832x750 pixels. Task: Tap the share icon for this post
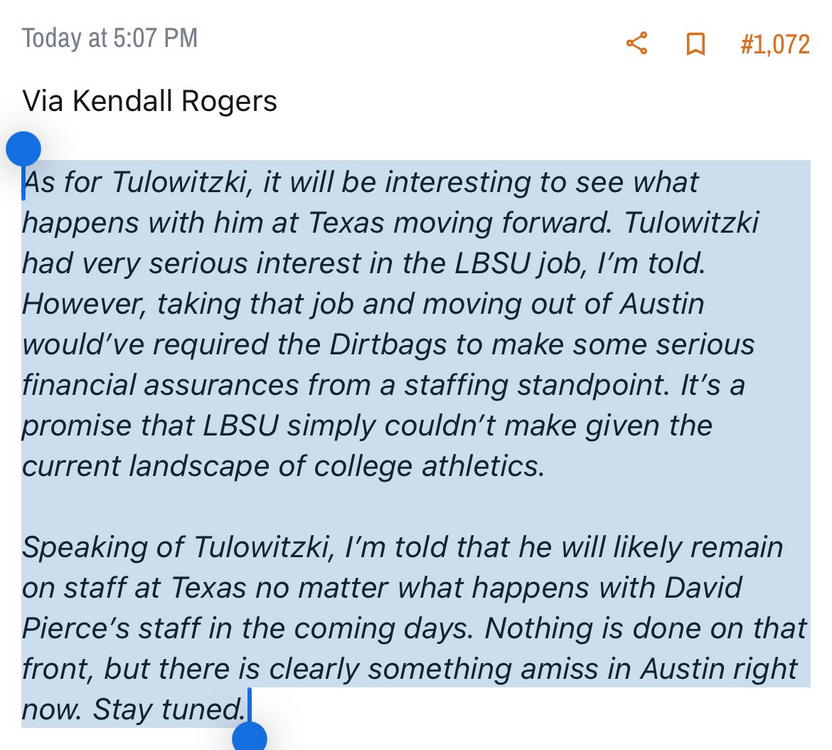coord(637,44)
